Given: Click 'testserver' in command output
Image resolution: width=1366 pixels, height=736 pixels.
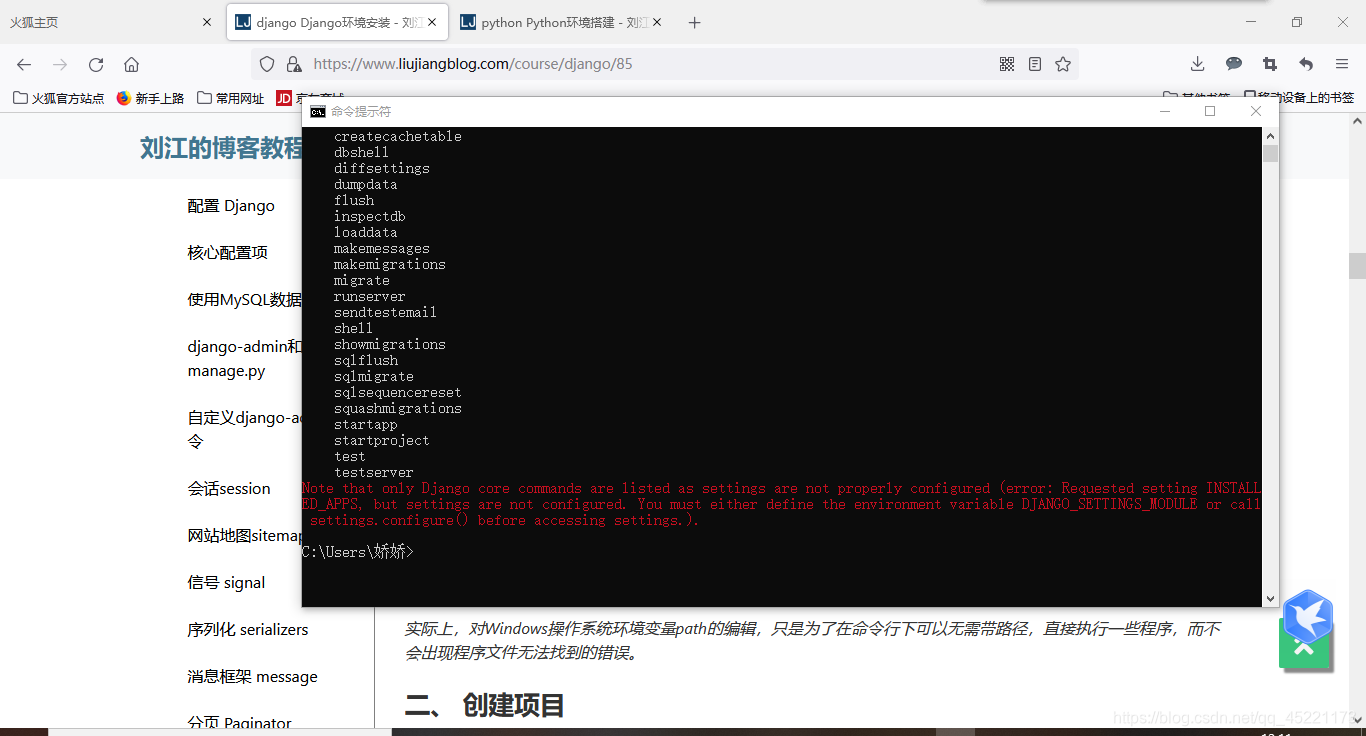Looking at the screenshot, I should (374, 473).
